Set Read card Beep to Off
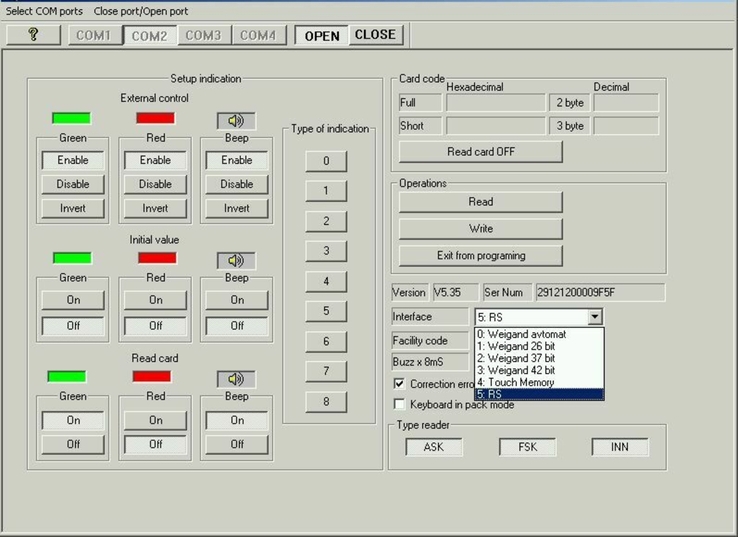 click(x=237, y=444)
